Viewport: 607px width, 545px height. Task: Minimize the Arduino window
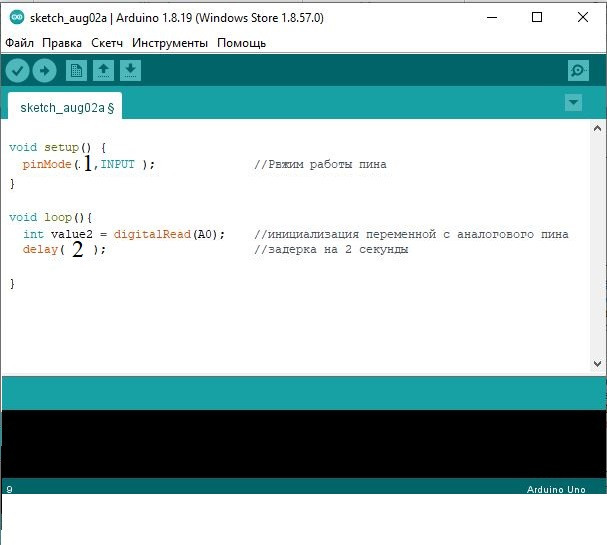(492, 17)
